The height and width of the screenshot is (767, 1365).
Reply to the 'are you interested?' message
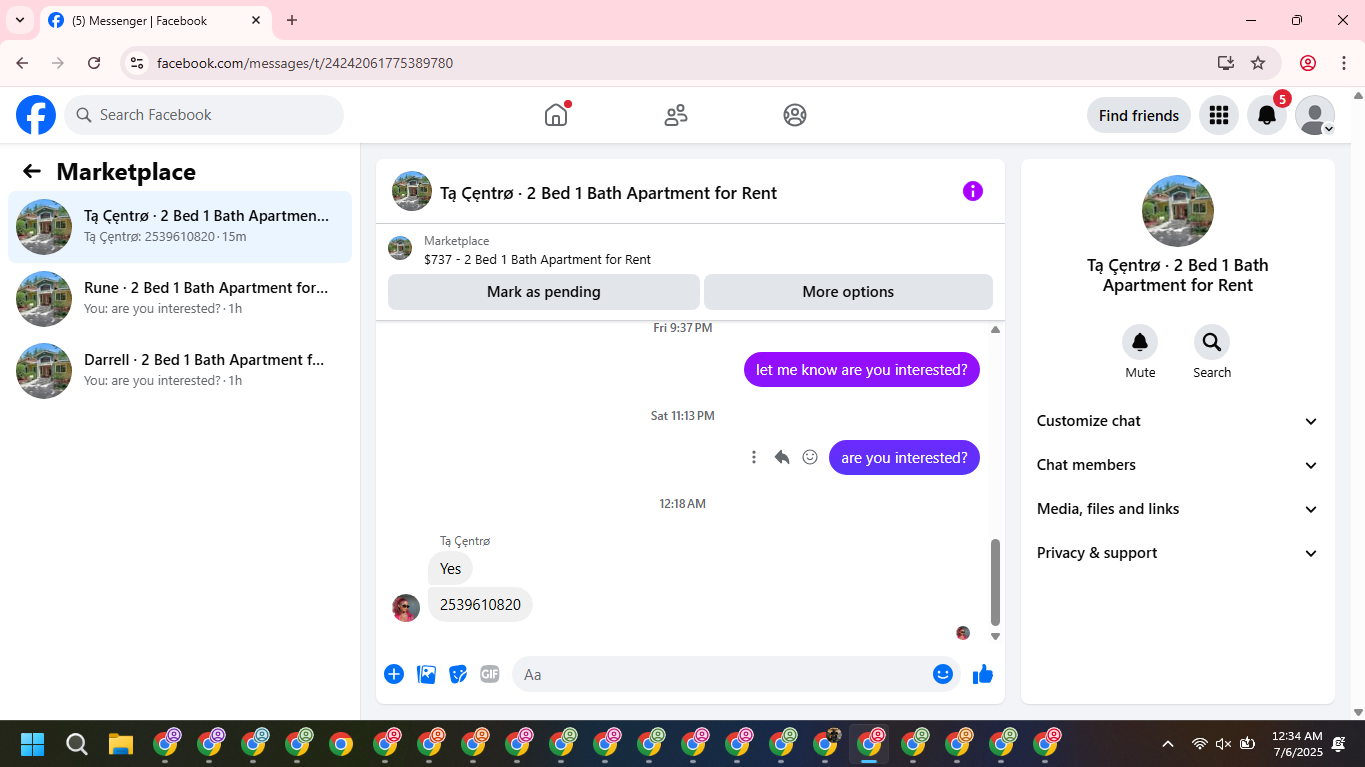click(x=782, y=457)
